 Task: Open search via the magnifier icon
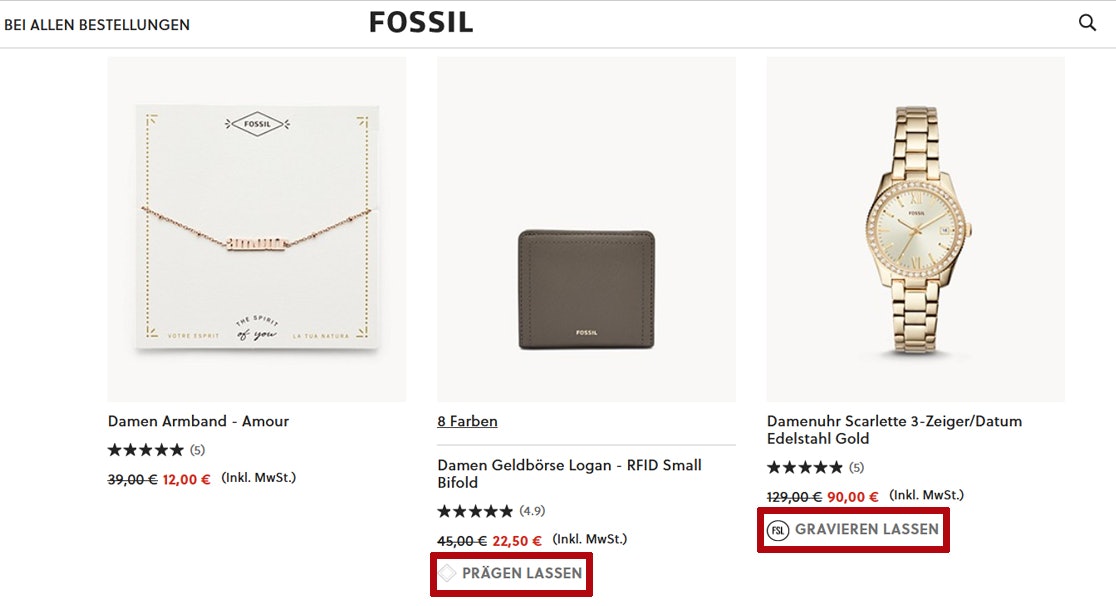pyautogui.click(x=1087, y=22)
